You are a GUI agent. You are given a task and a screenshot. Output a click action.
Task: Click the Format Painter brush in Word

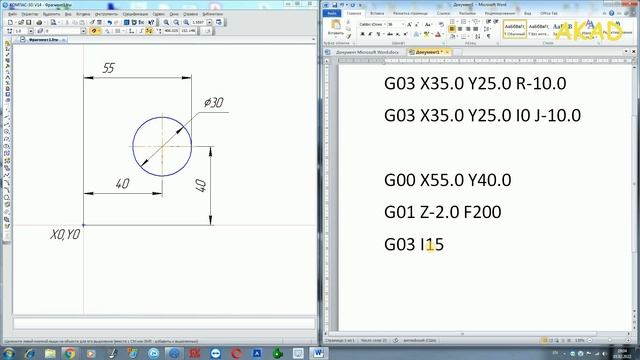point(348,36)
